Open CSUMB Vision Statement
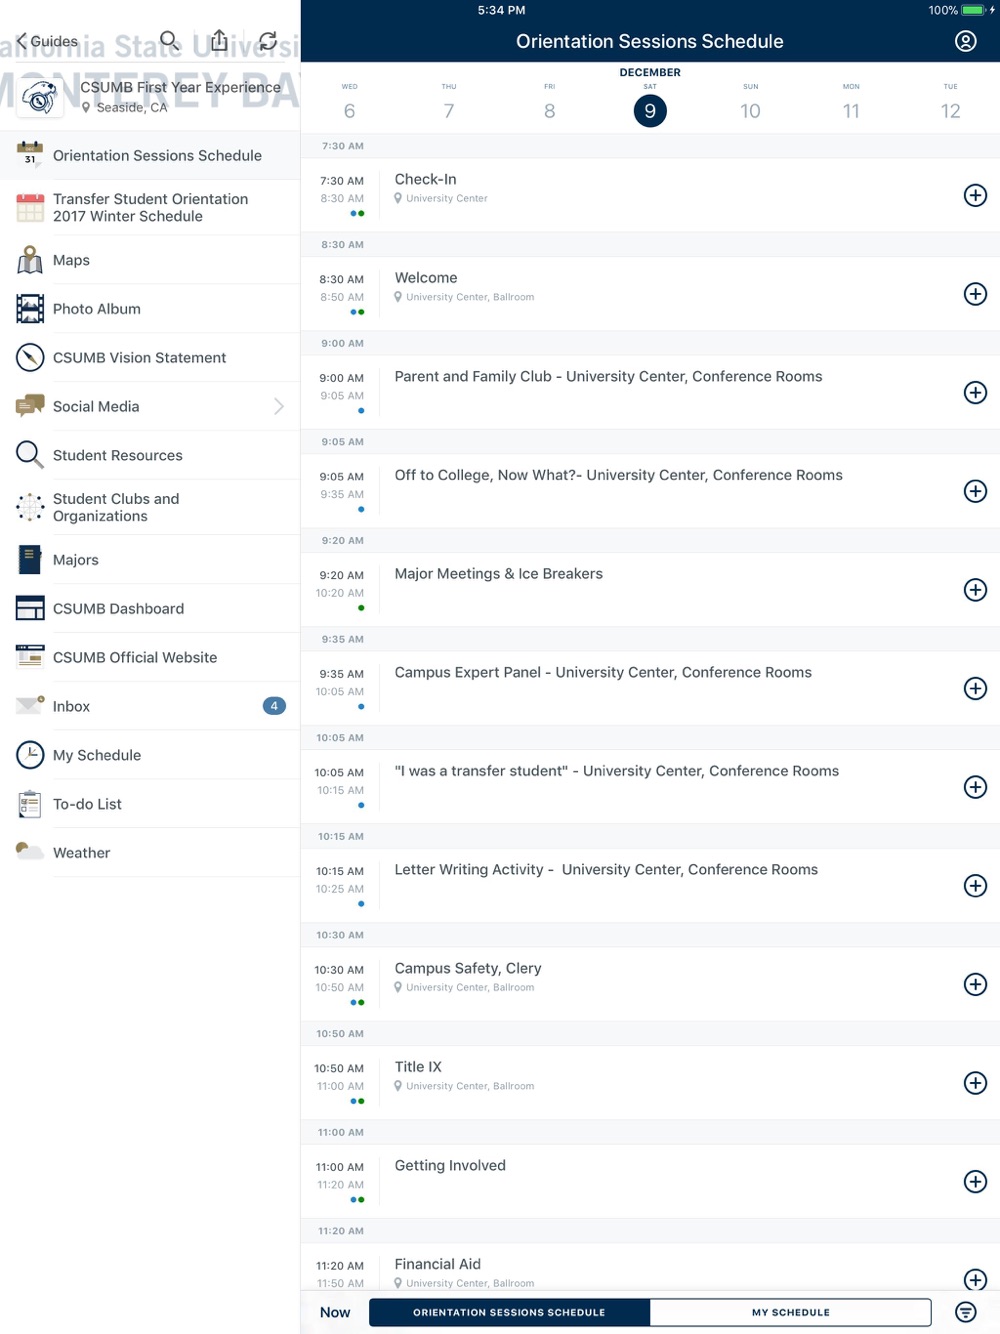 (x=150, y=357)
